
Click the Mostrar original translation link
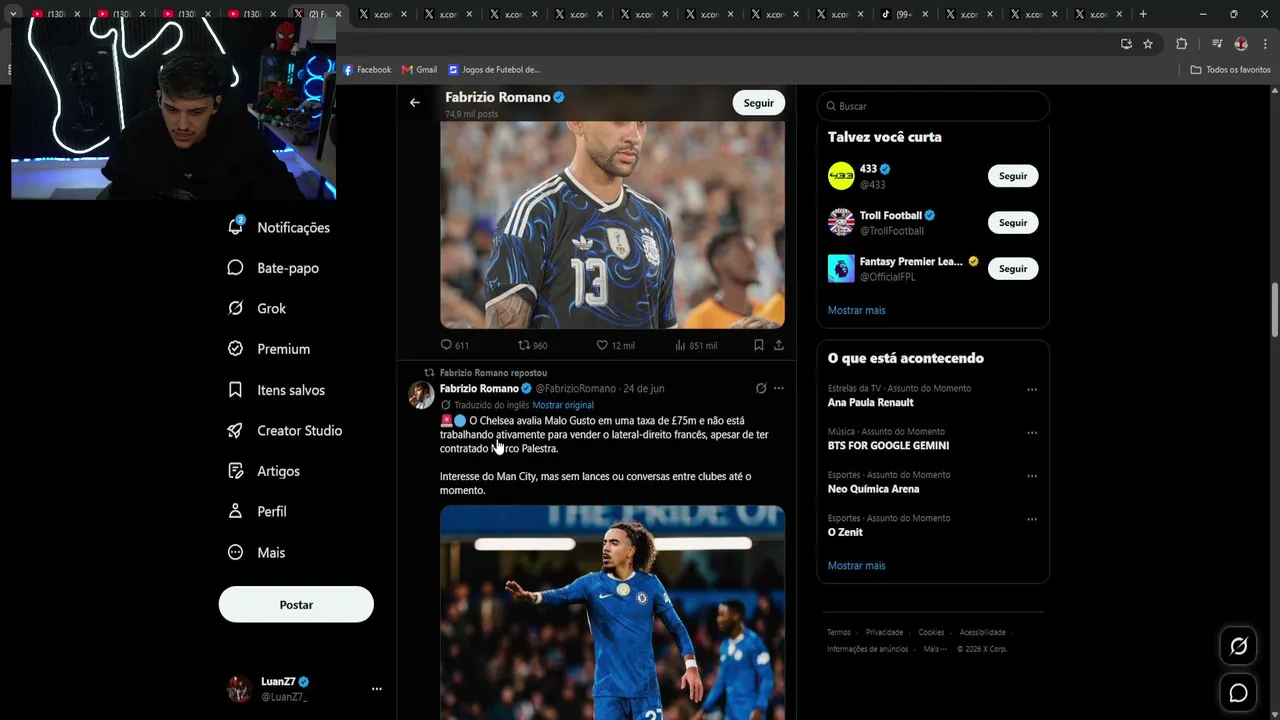(x=563, y=405)
